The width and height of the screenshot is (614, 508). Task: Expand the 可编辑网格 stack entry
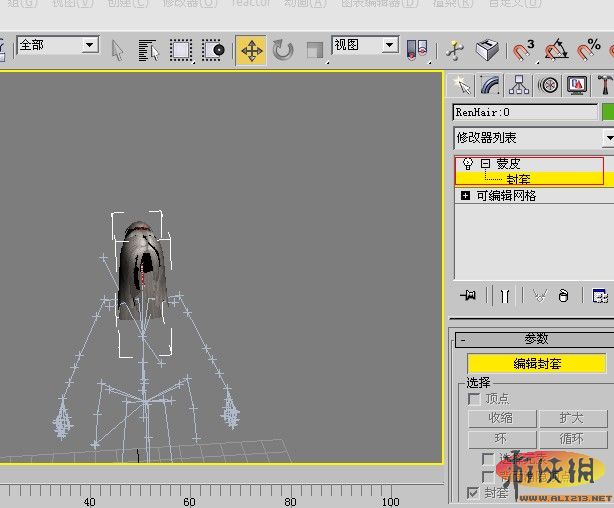click(x=466, y=196)
